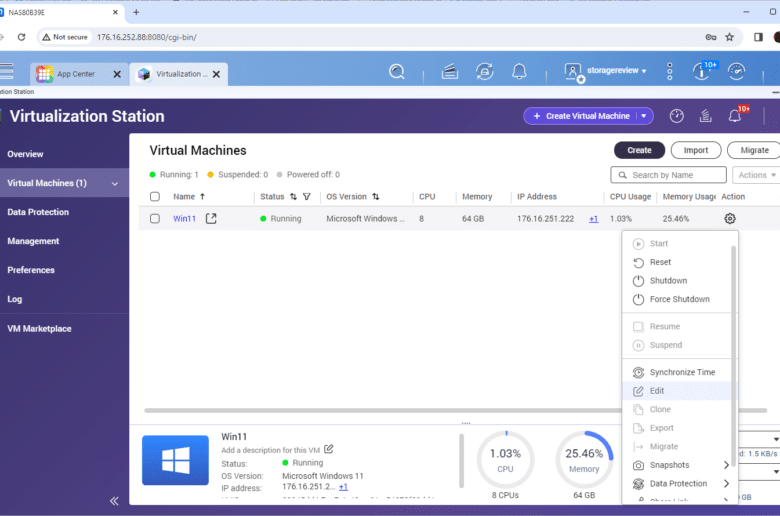Click the Win11 action gear icon
Image resolution: width=780 pixels, height=516 pixels.
pos(730,218)
